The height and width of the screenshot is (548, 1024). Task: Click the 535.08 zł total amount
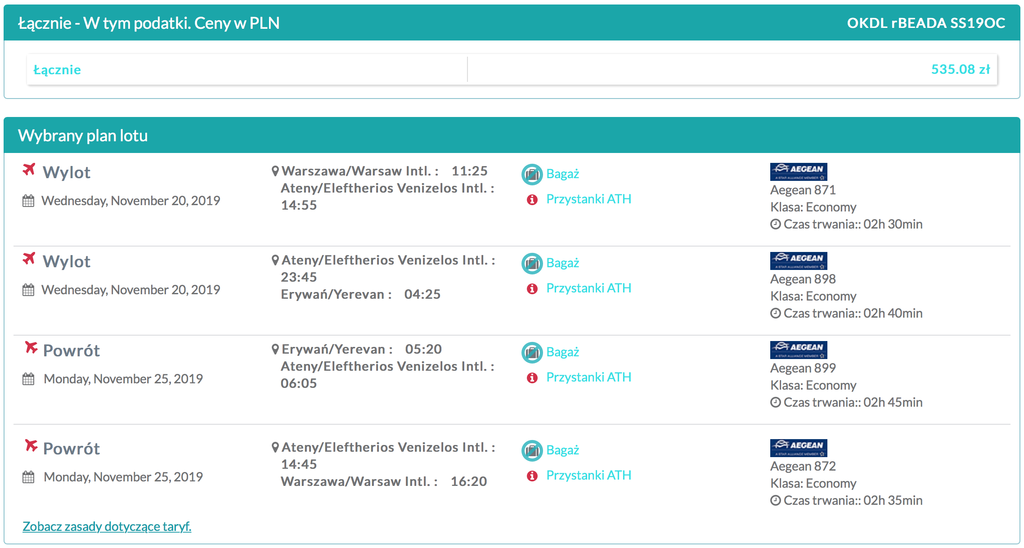tap(961, 69)
